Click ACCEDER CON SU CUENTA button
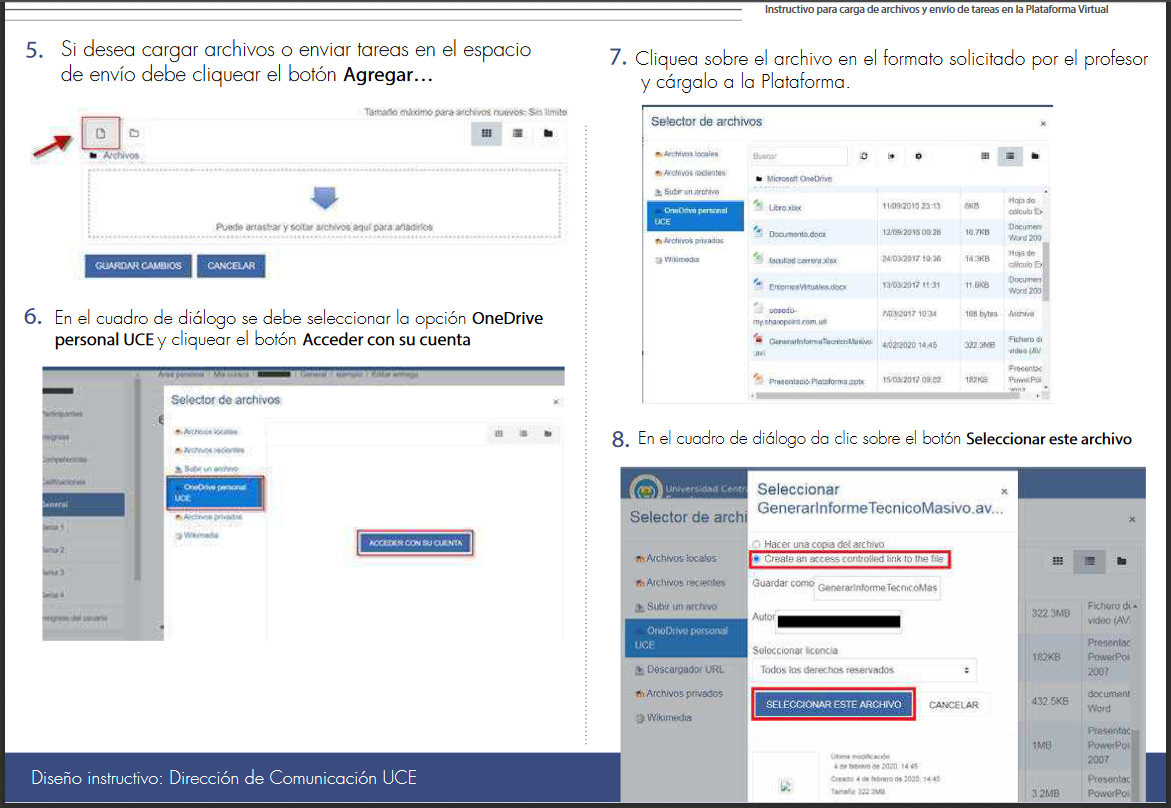The height and width of the screenshot is (808, 1171). tap(416, 543)
